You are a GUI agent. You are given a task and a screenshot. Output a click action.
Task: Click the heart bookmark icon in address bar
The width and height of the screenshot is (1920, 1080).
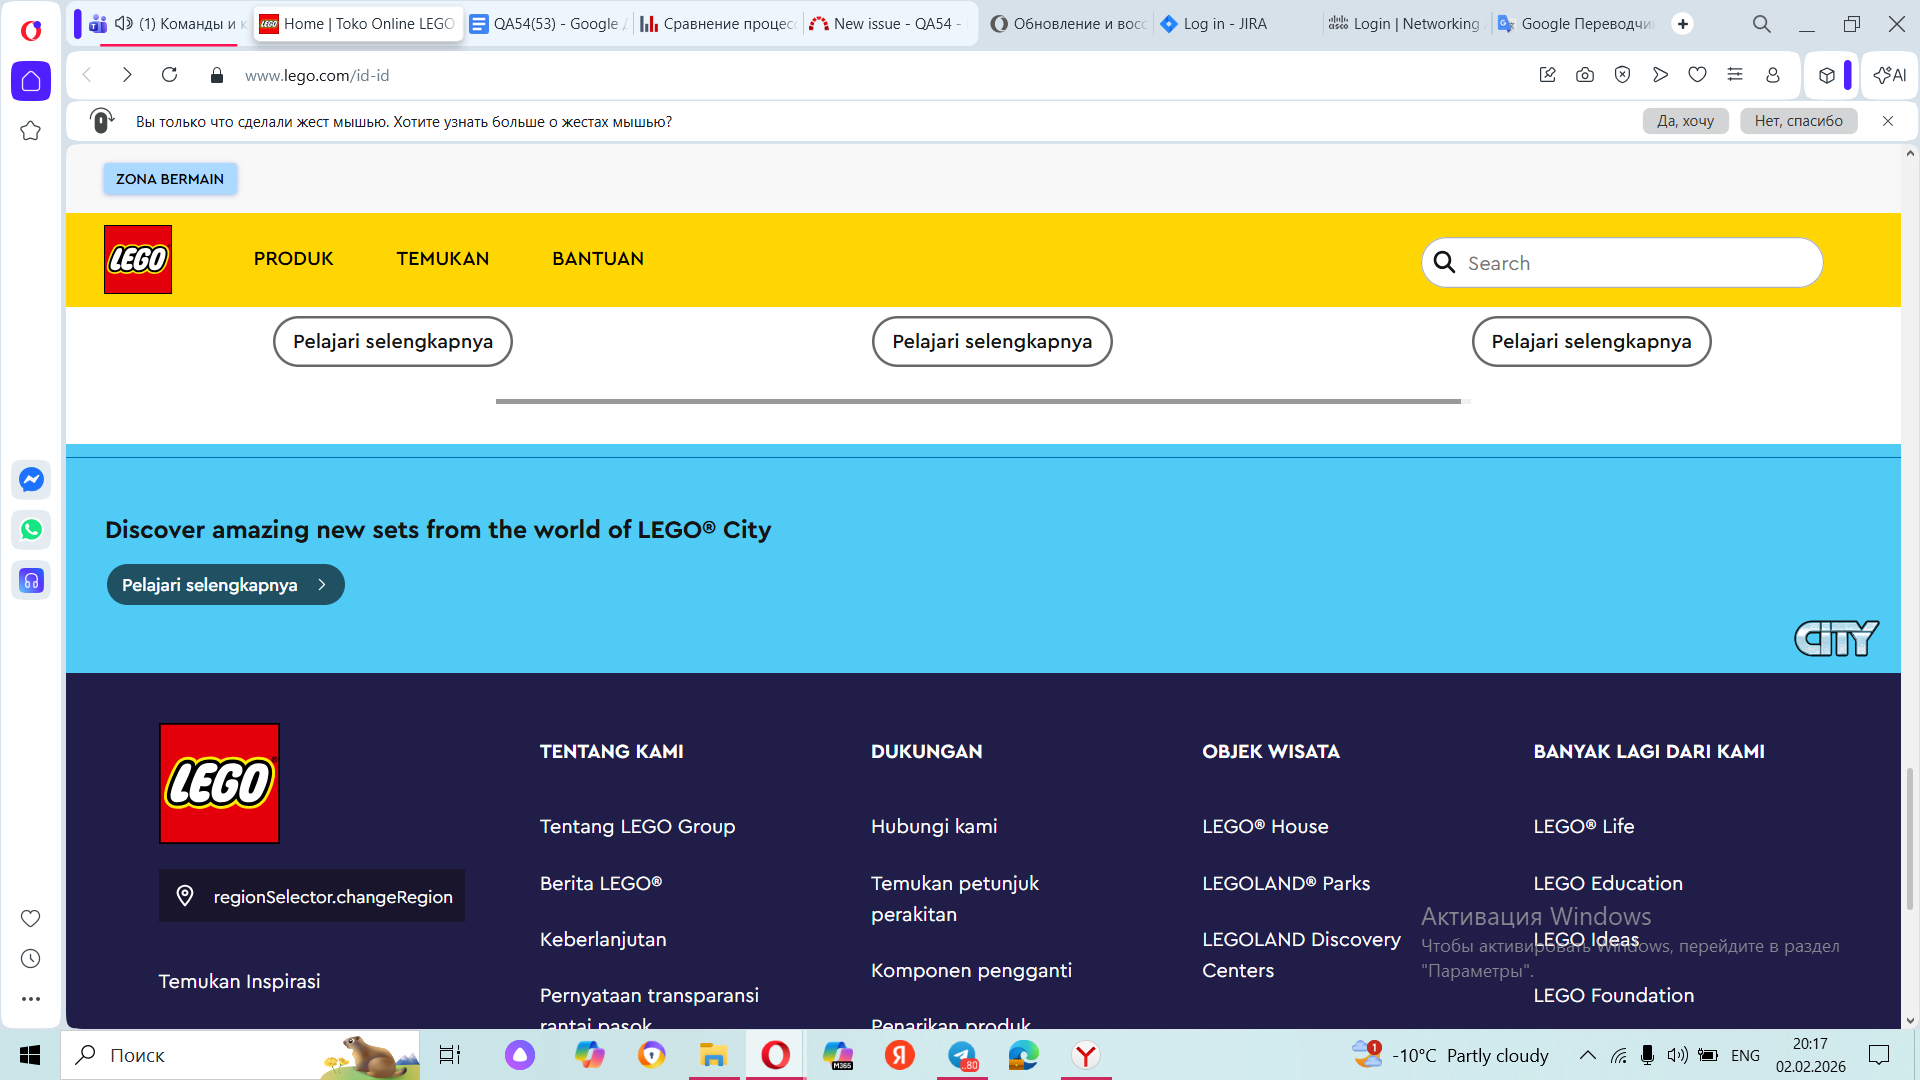(x=1697, y=75)
